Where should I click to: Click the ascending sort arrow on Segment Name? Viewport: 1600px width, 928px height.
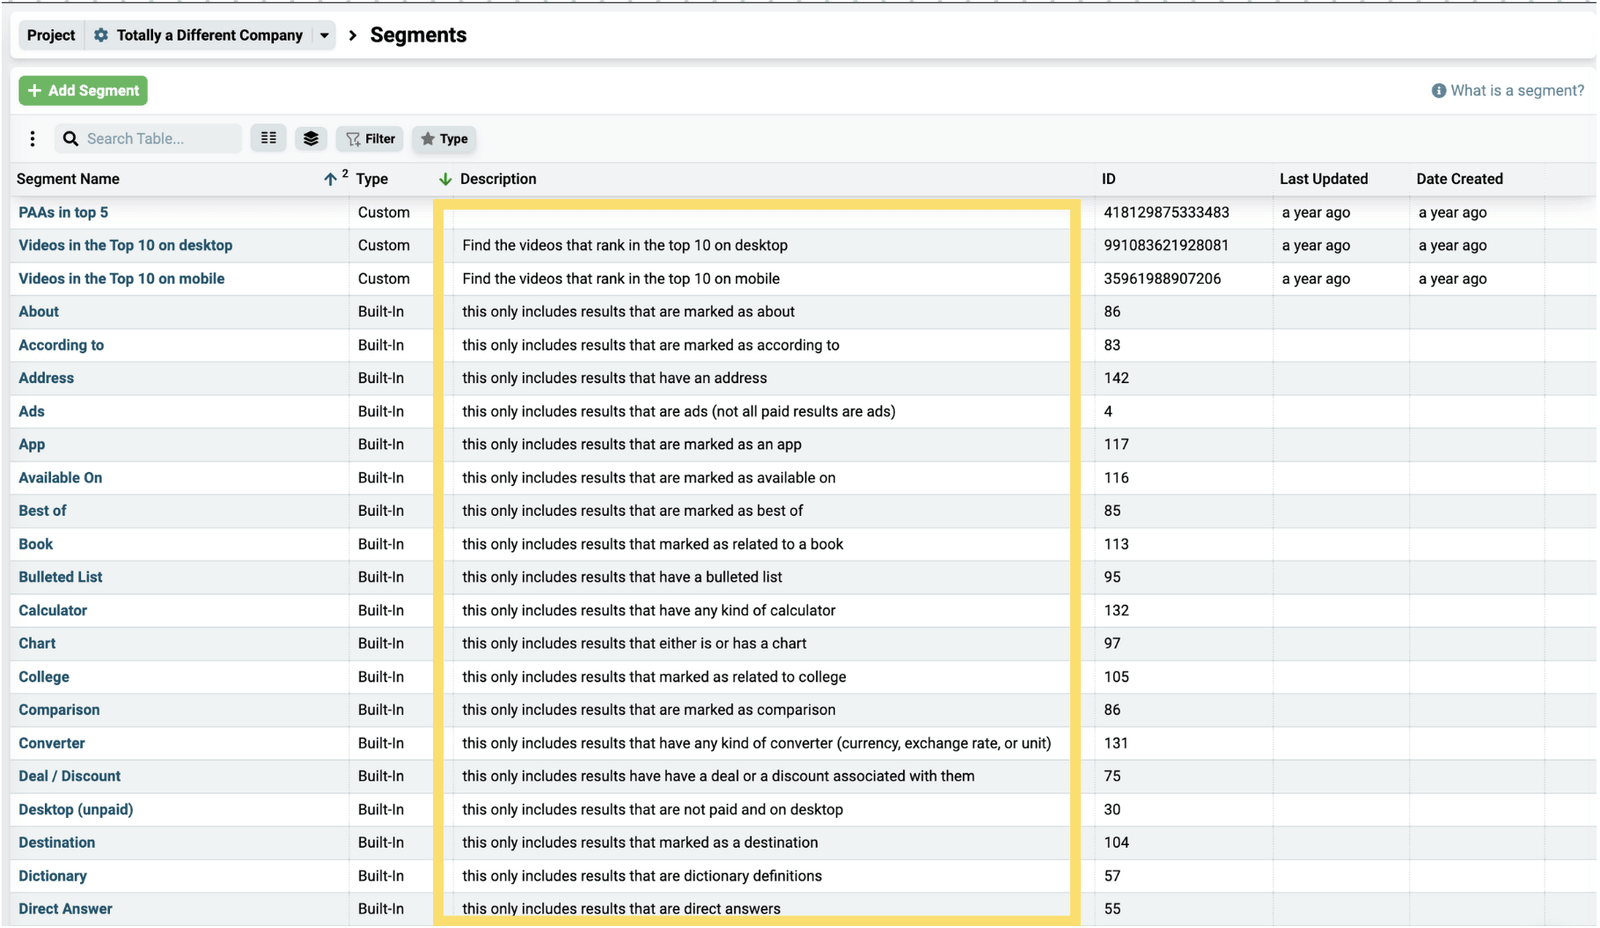click(x=330, y=179)
